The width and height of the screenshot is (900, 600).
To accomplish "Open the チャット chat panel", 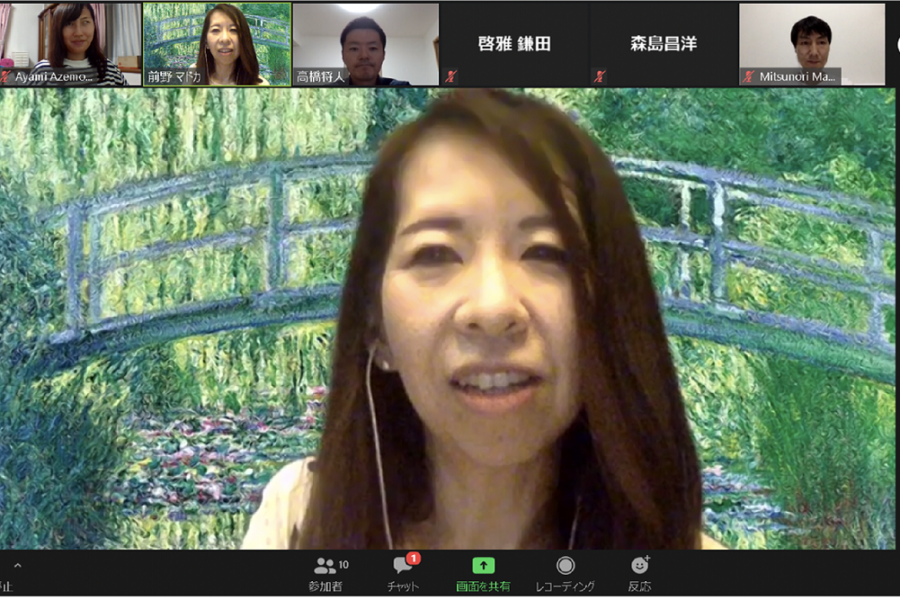I will click(x=404, y=574).
